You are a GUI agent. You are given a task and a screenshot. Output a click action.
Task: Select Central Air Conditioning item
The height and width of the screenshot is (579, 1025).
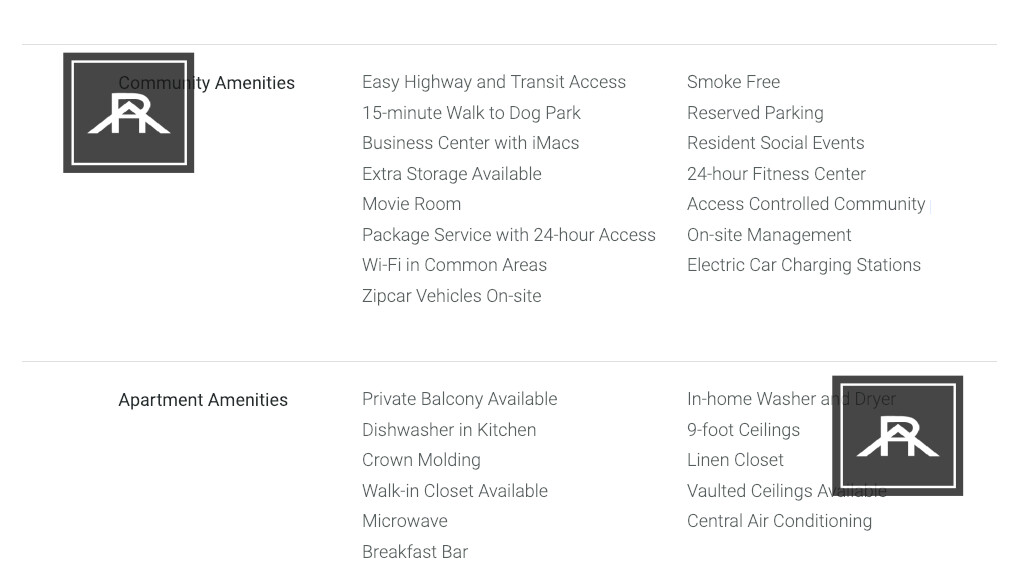[779, 521]
